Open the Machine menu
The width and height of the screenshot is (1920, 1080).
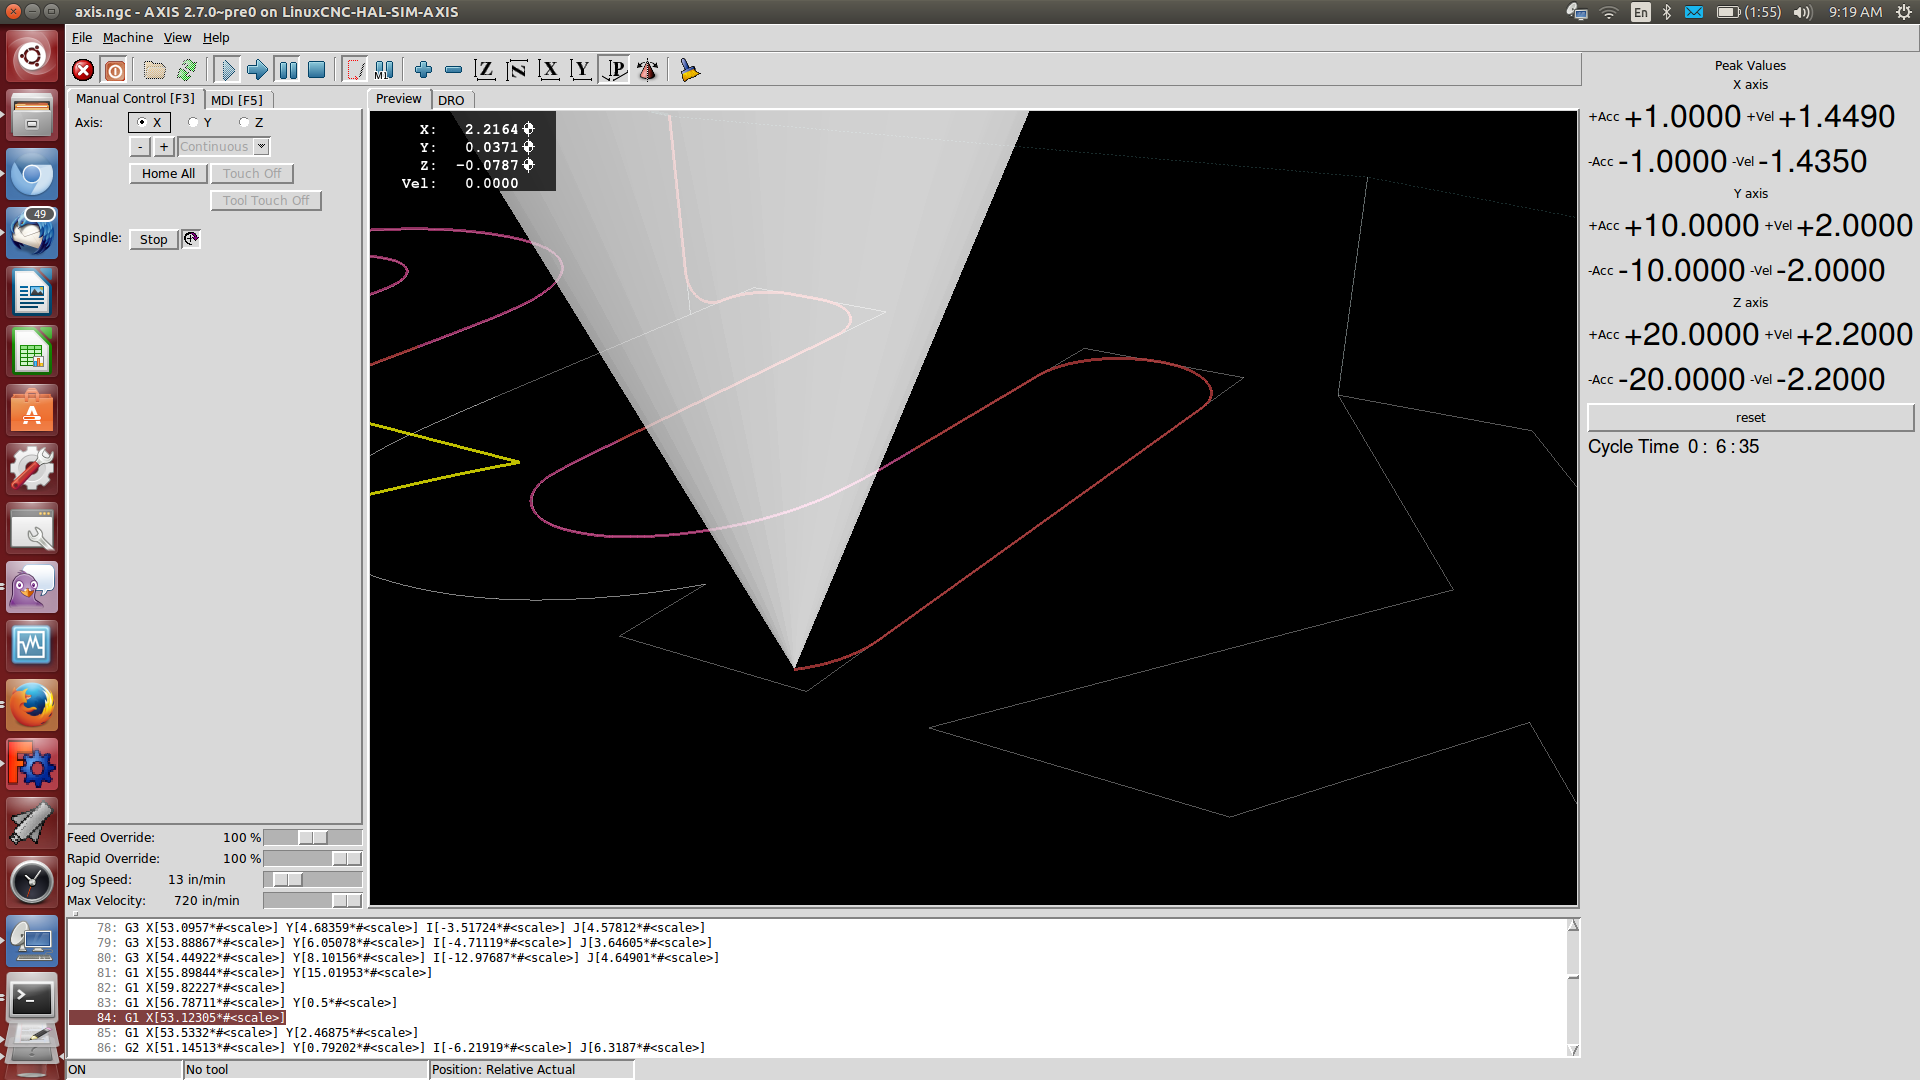click(x=128, y=38)
